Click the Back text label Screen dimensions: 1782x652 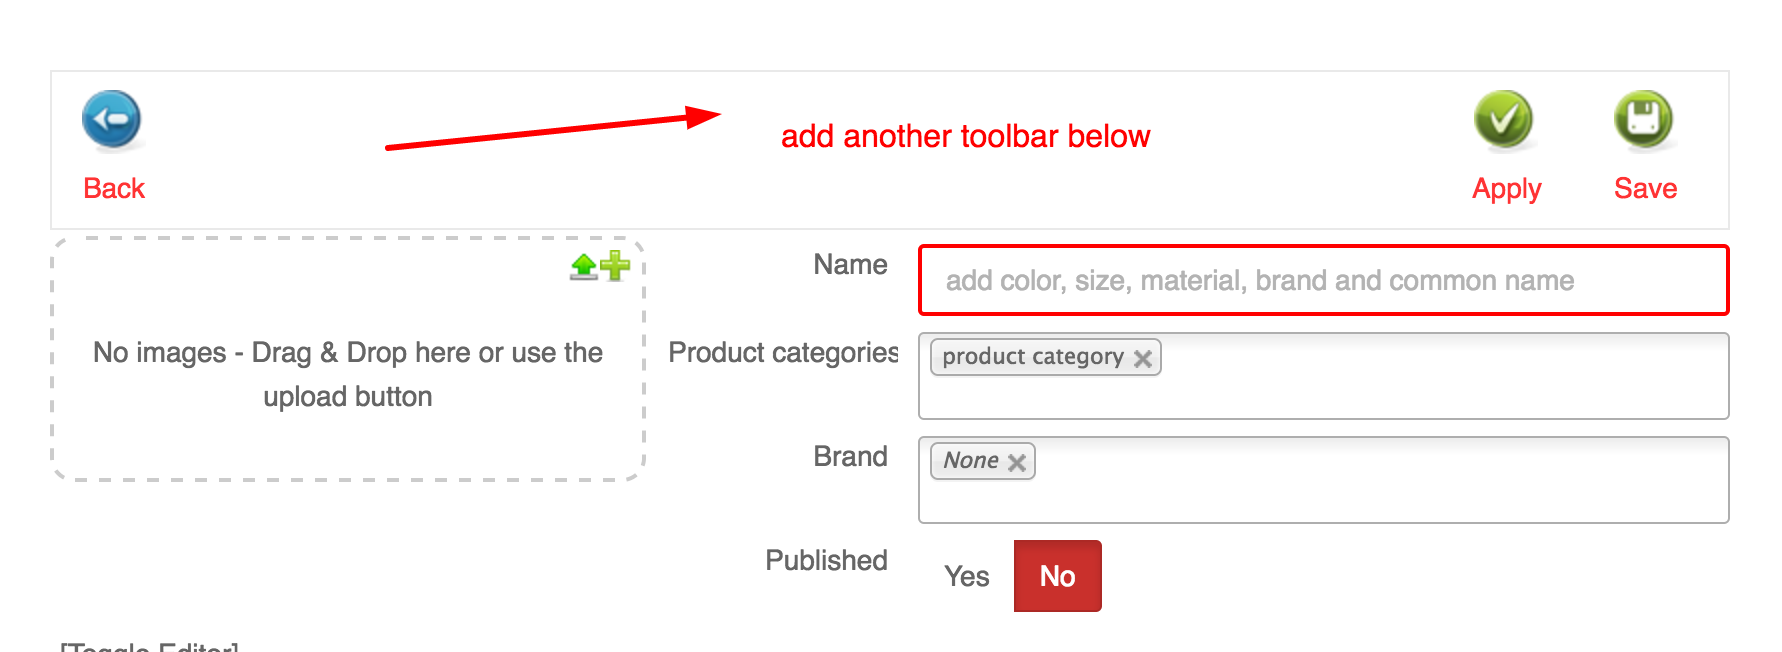(114, 188)
